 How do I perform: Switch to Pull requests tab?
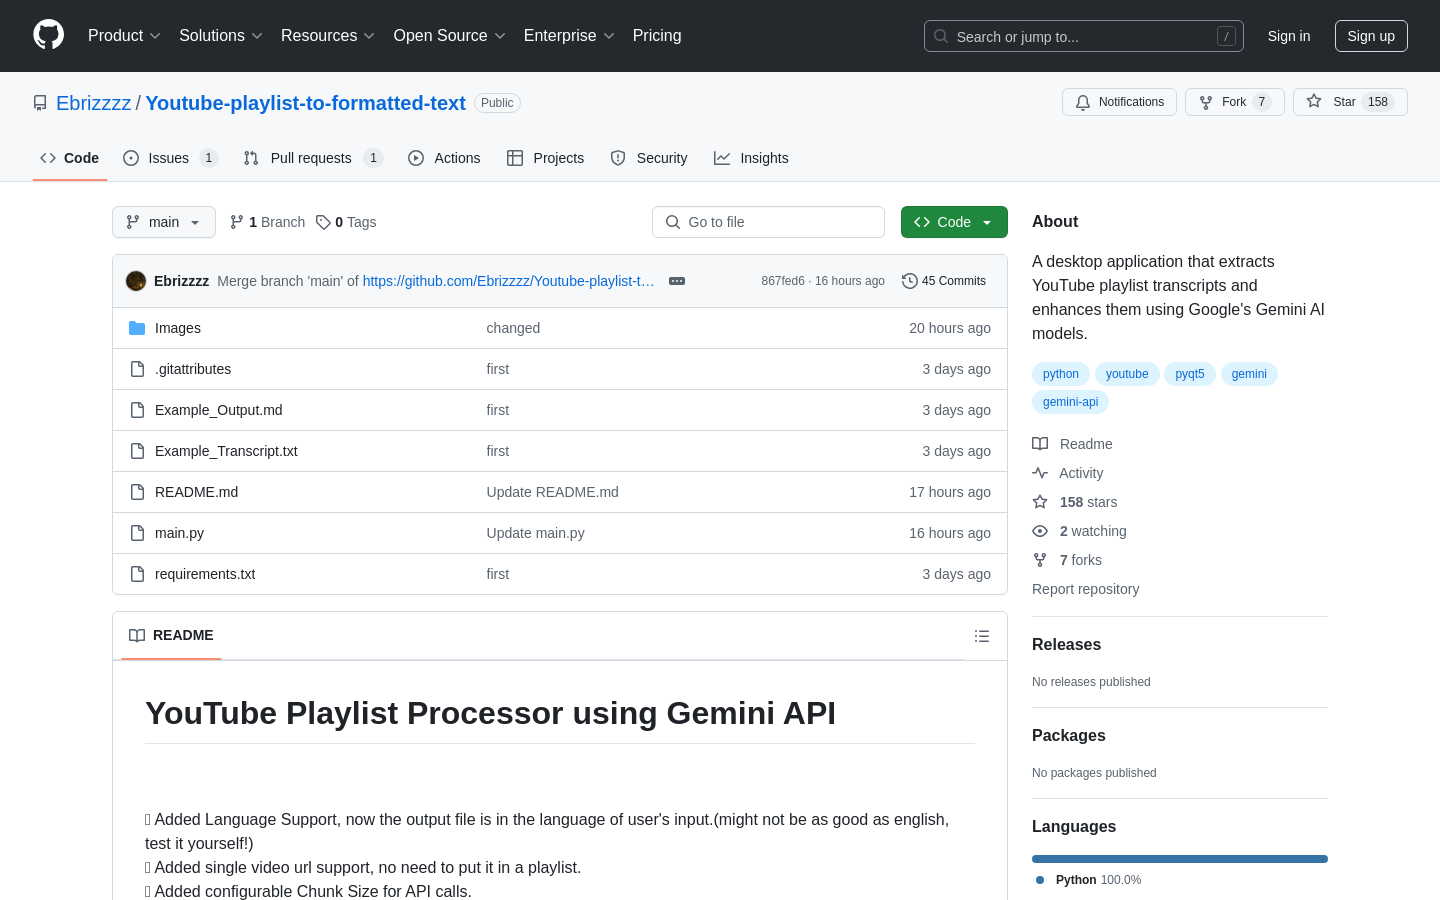[313, 158]
